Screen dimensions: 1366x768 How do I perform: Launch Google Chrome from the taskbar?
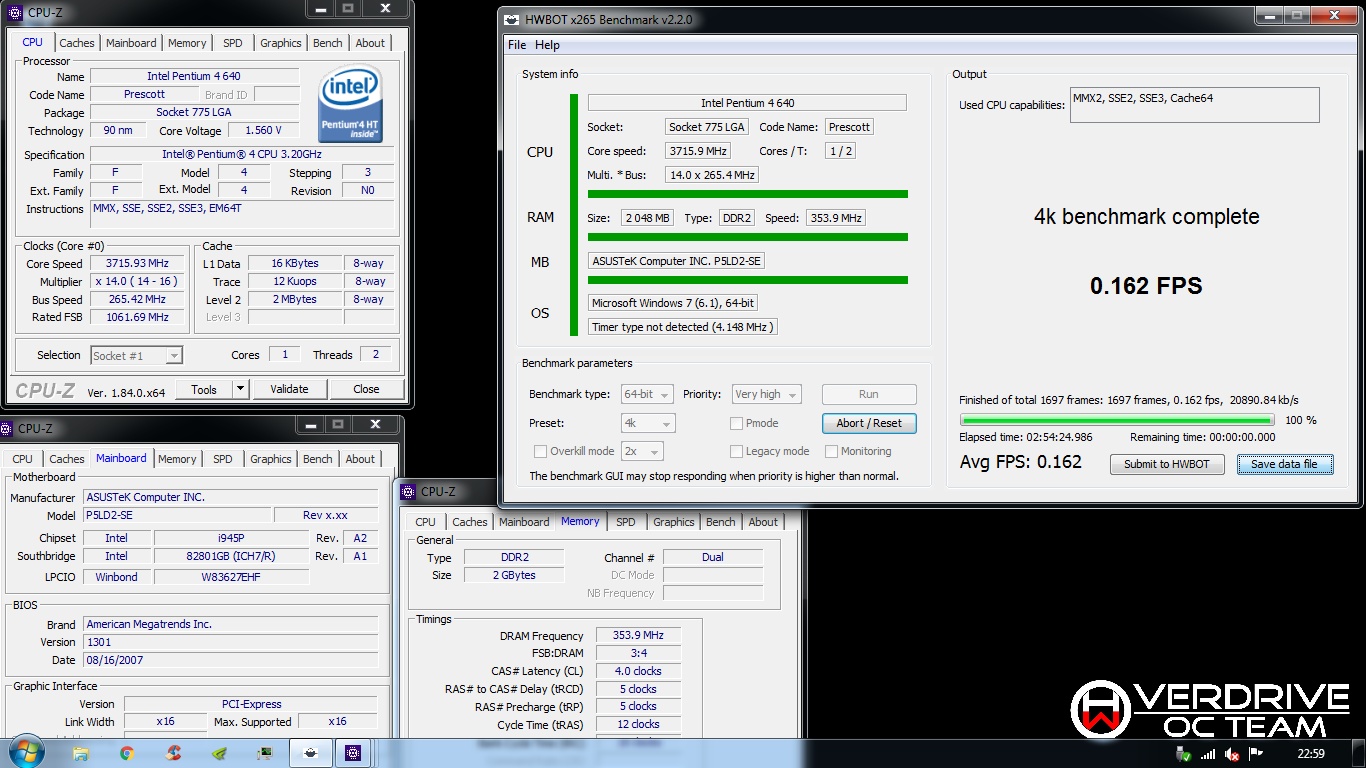[127, 753]
